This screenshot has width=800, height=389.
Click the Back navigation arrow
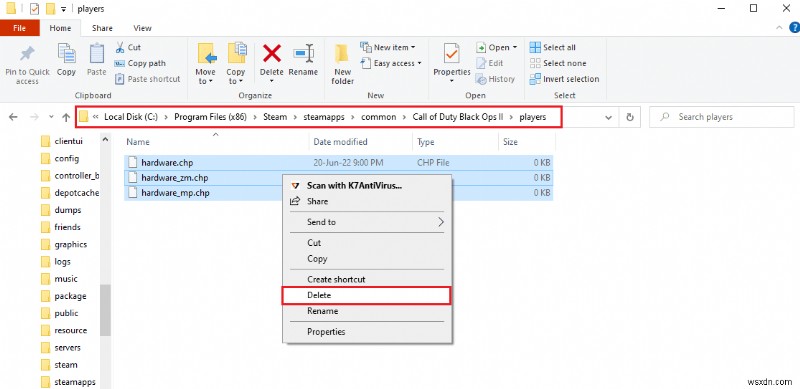click(13, 117)
